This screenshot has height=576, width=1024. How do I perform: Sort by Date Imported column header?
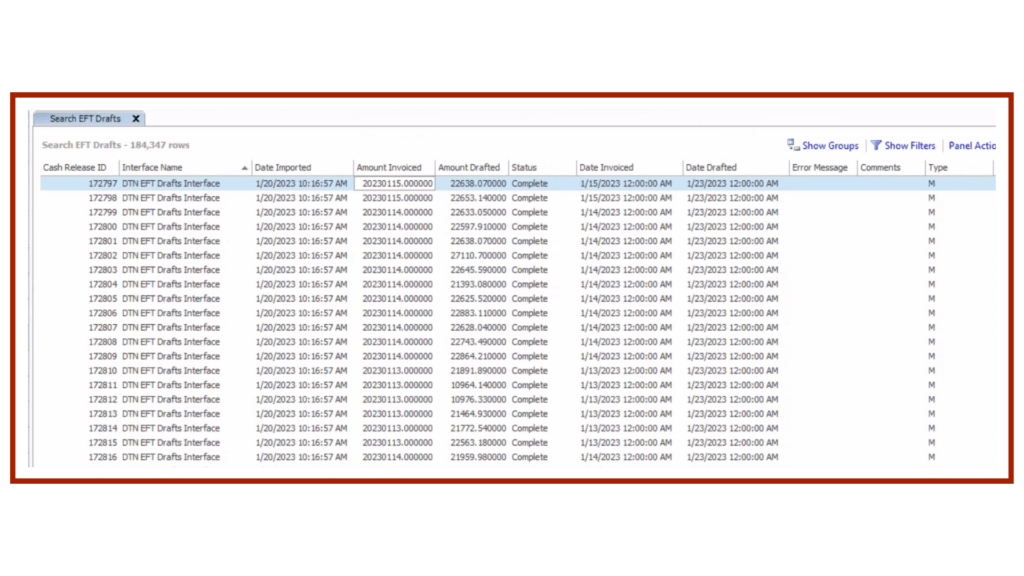pyautogui.click(x=283, y=168)
